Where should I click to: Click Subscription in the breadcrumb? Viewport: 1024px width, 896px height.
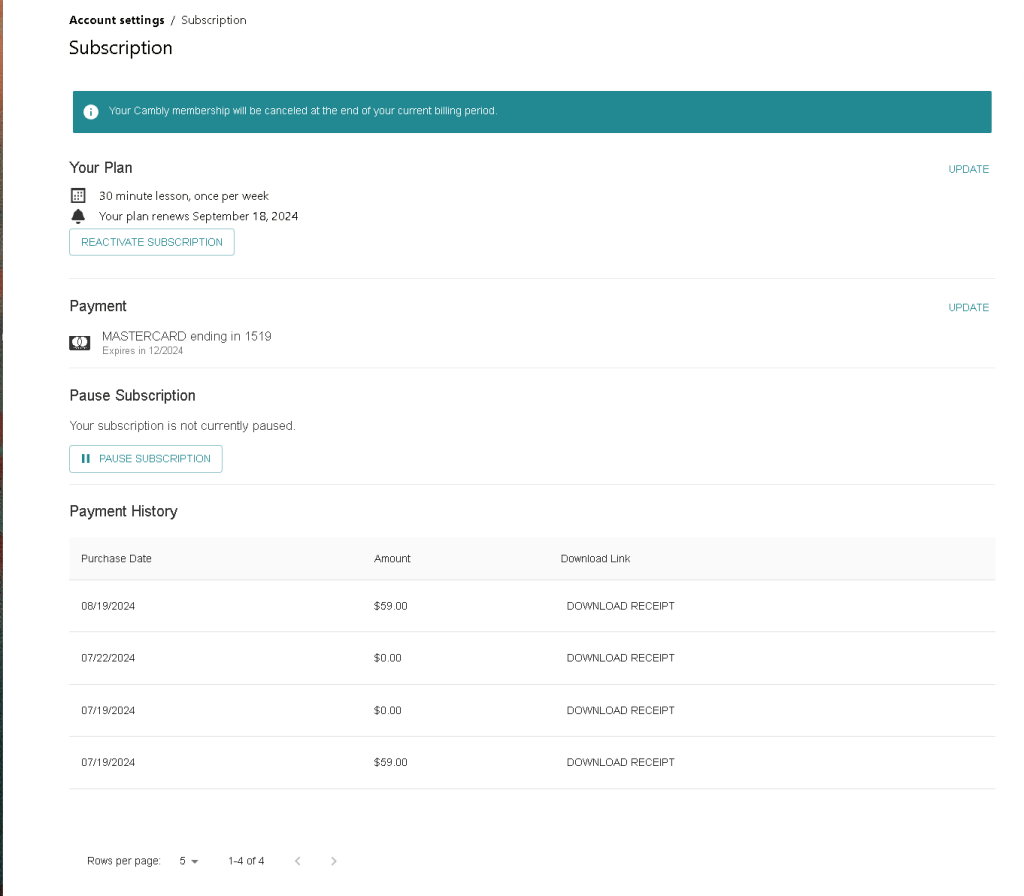pyautogui.click(x=214, y=20)
